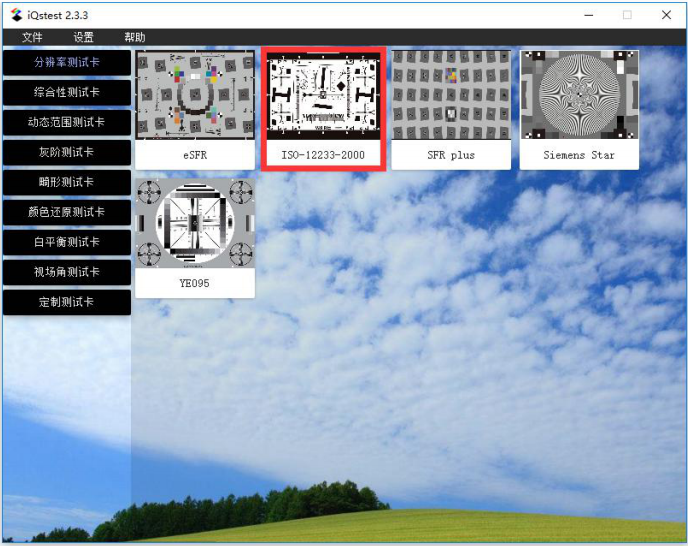Viewport: 688px width, 546px height.
Task: Select the 动态范围测试卡 category
Action: point(67,122)
